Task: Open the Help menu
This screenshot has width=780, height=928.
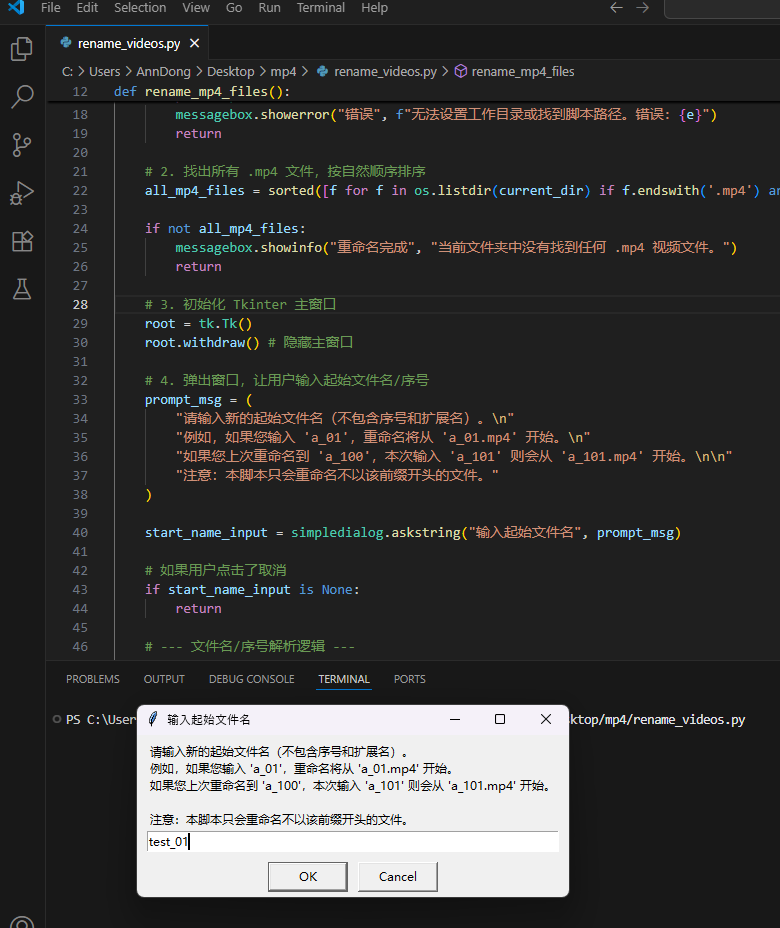Action: (x=375, y=8)
